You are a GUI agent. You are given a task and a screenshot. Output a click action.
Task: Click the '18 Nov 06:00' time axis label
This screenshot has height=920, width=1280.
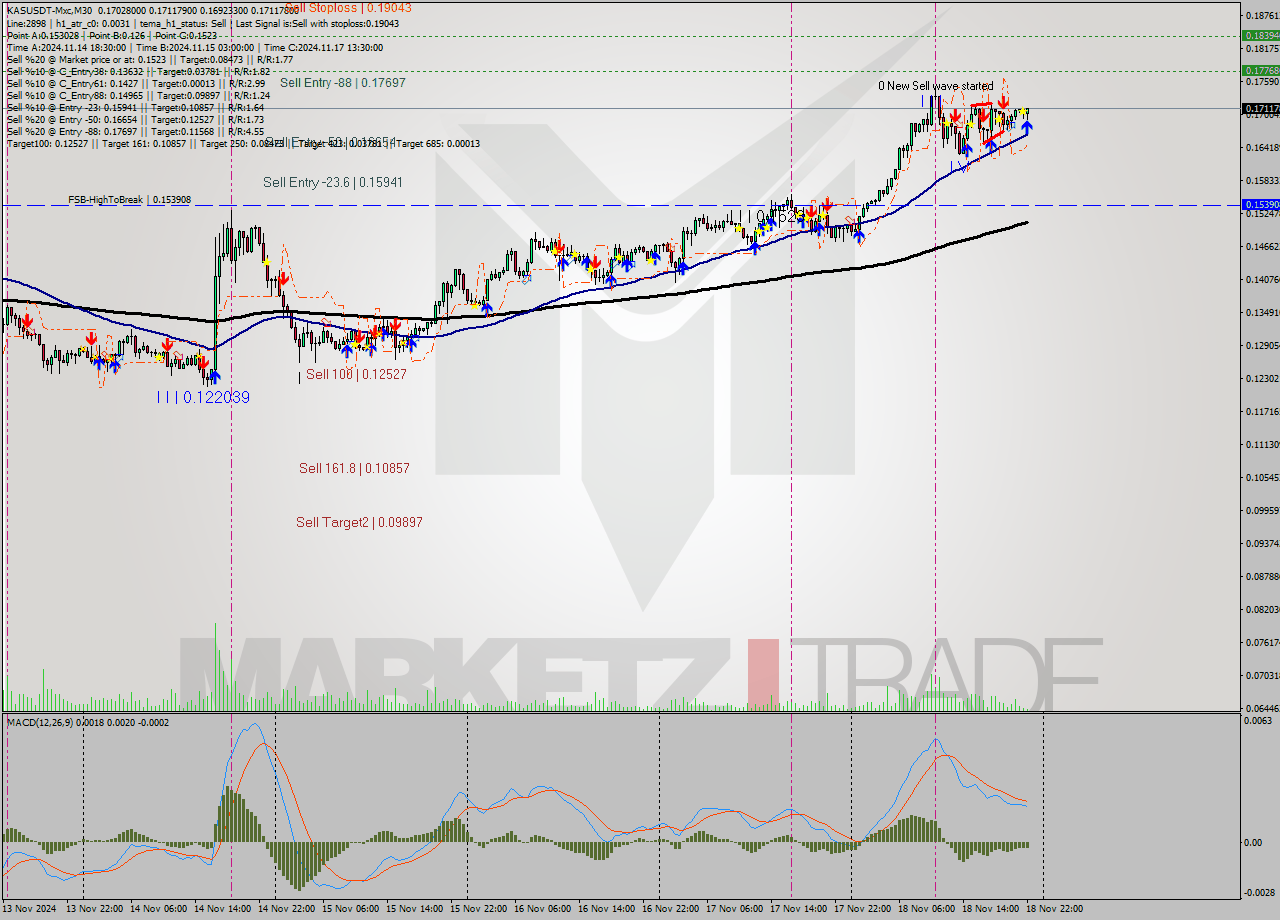pyautogui.click(x=928, y=909)
